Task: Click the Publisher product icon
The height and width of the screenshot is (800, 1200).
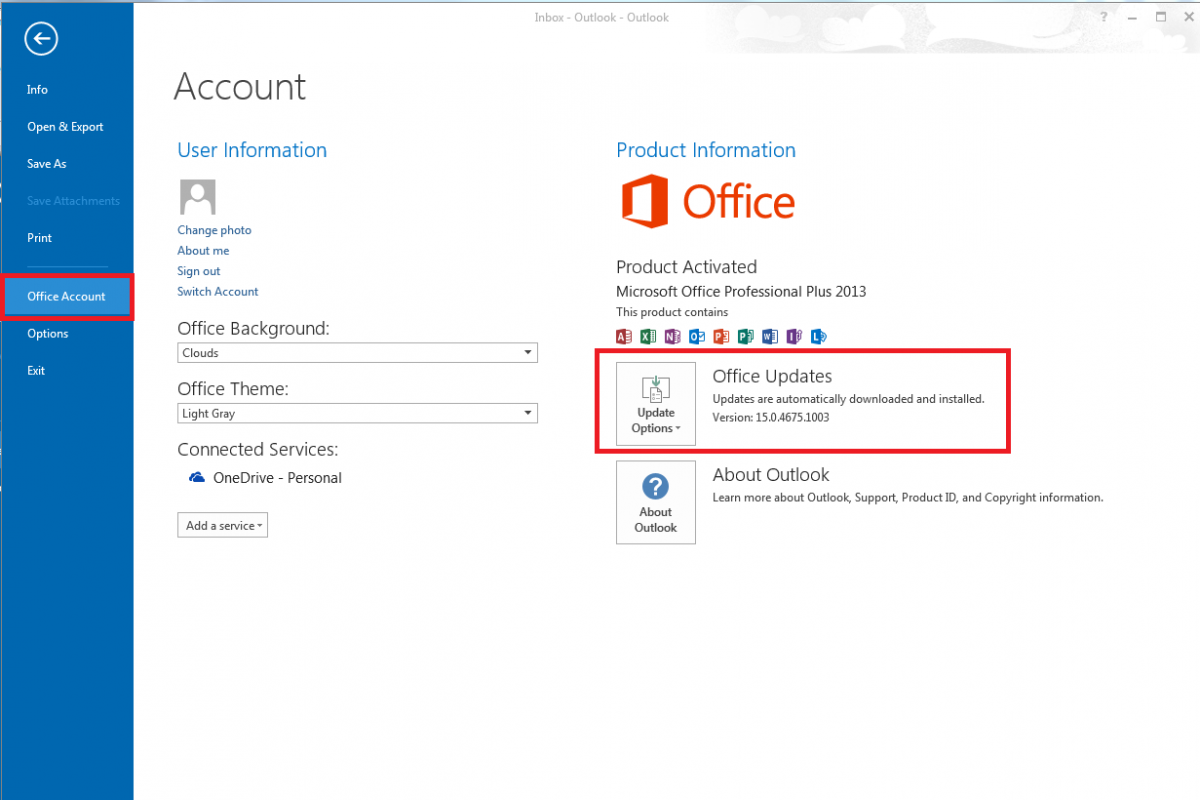Action: pos(745,336)
